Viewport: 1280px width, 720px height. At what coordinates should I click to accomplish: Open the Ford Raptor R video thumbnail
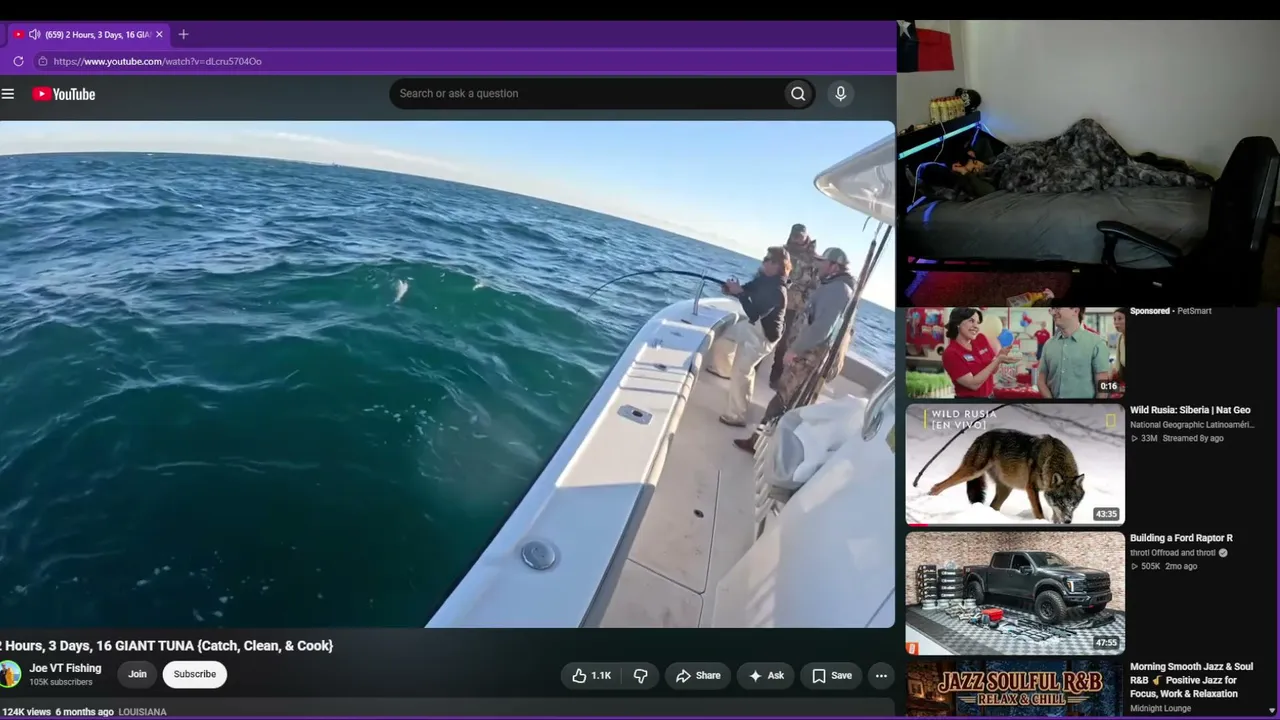point(1015,592)
